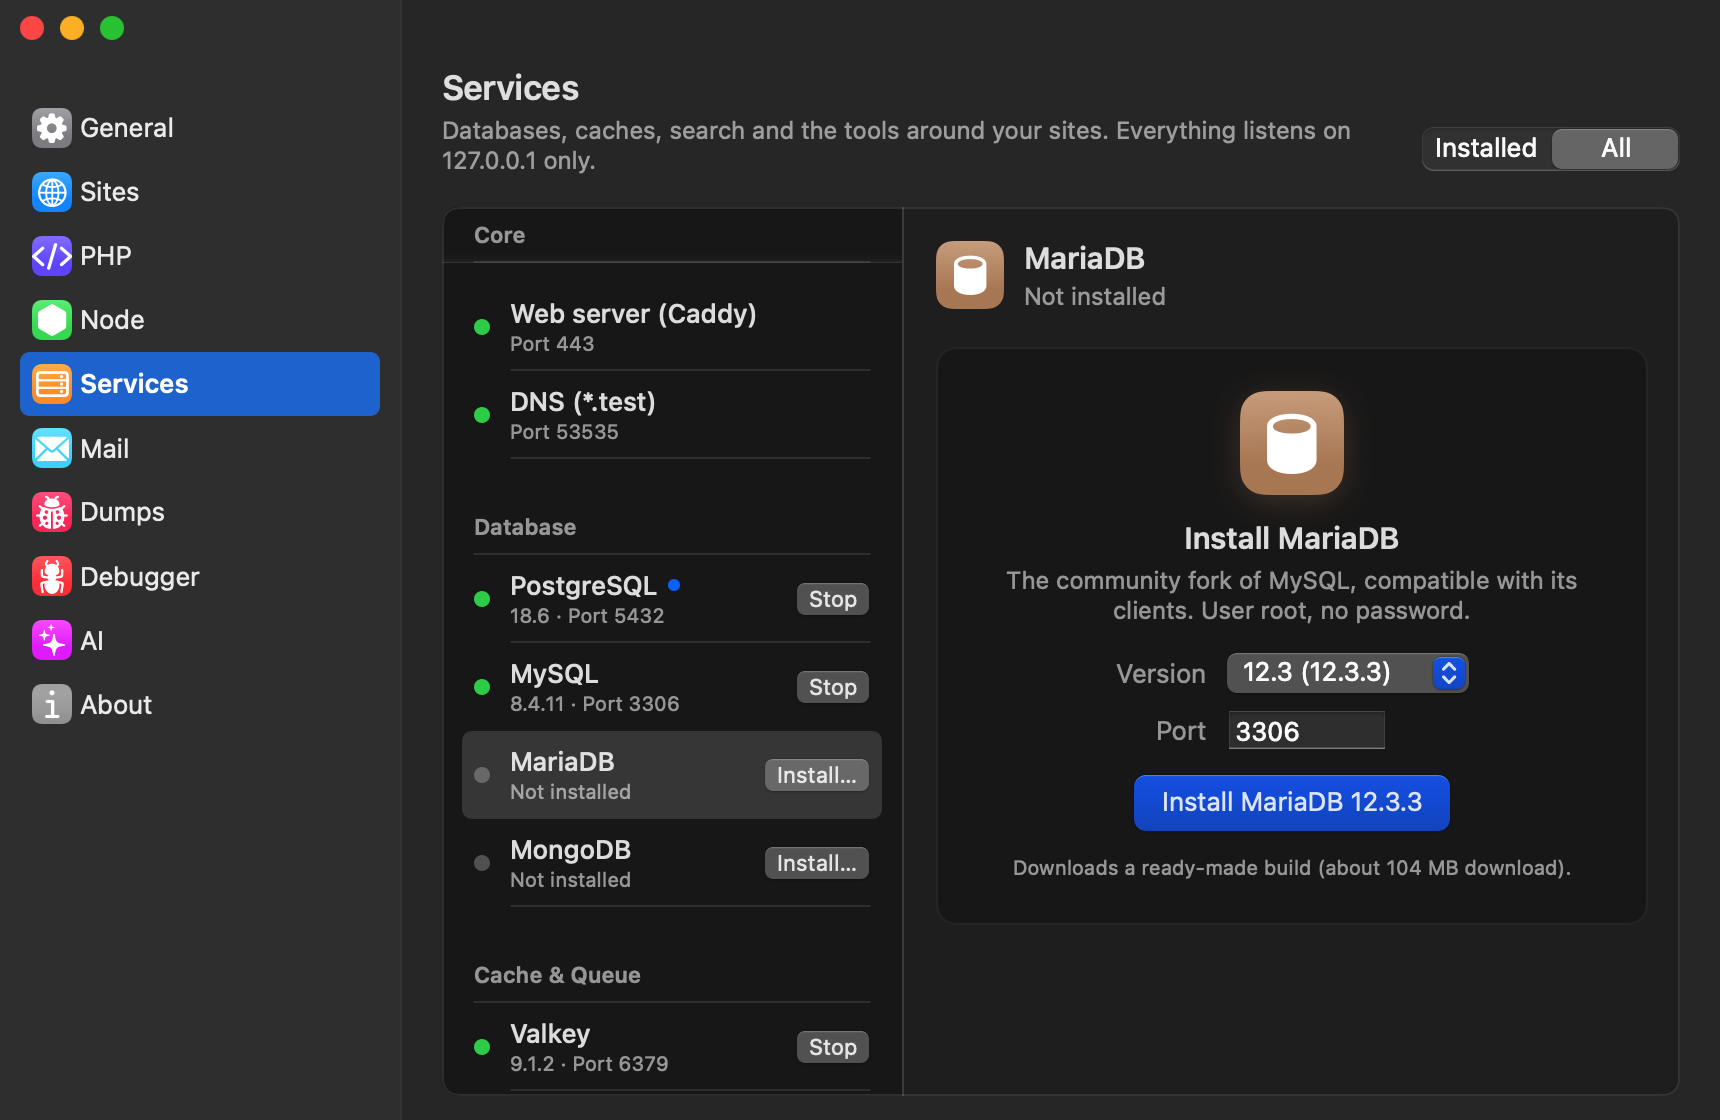Open the MariaDB Version dropdown
This screenshot has width=1720, height=1120.
(x=1347, y=672)
